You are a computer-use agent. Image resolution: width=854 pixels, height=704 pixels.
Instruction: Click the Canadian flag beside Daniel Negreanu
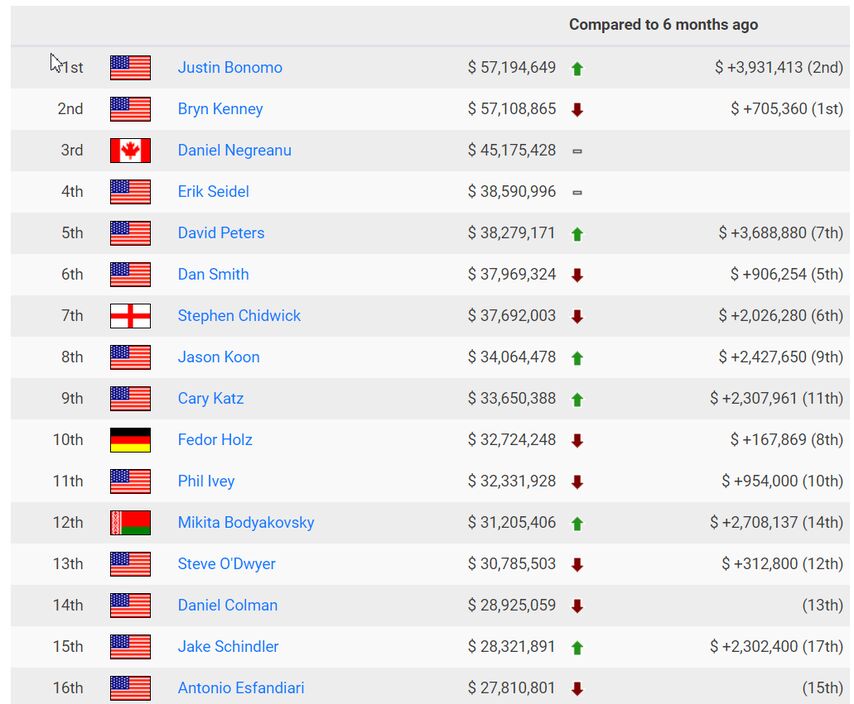pyautogui.click(x=130, y=151)
